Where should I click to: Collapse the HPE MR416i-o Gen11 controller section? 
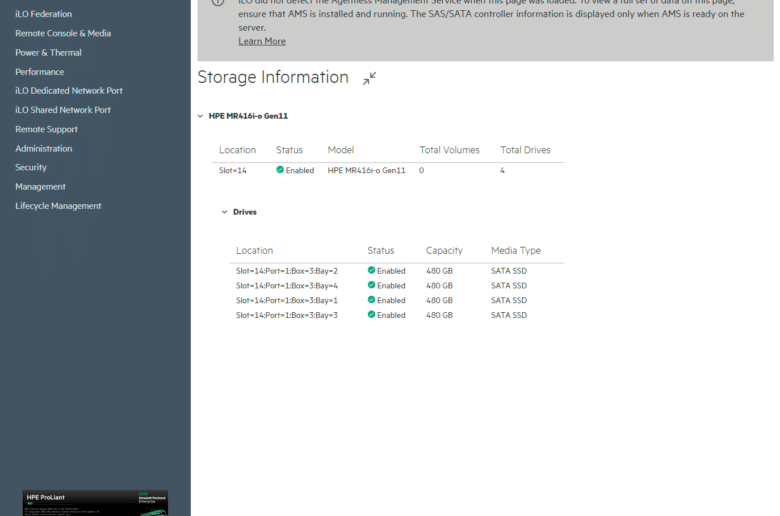point(200,116)
